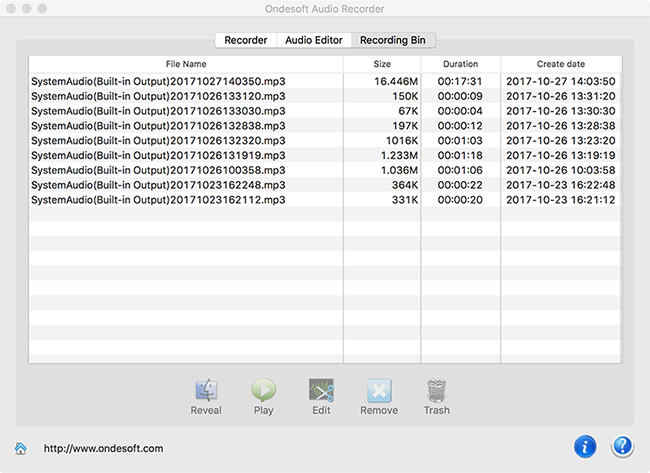Click create date 2017-10-26 13:19:19
The width and height of the screenshot is (650, 473).
coord(561,155)
